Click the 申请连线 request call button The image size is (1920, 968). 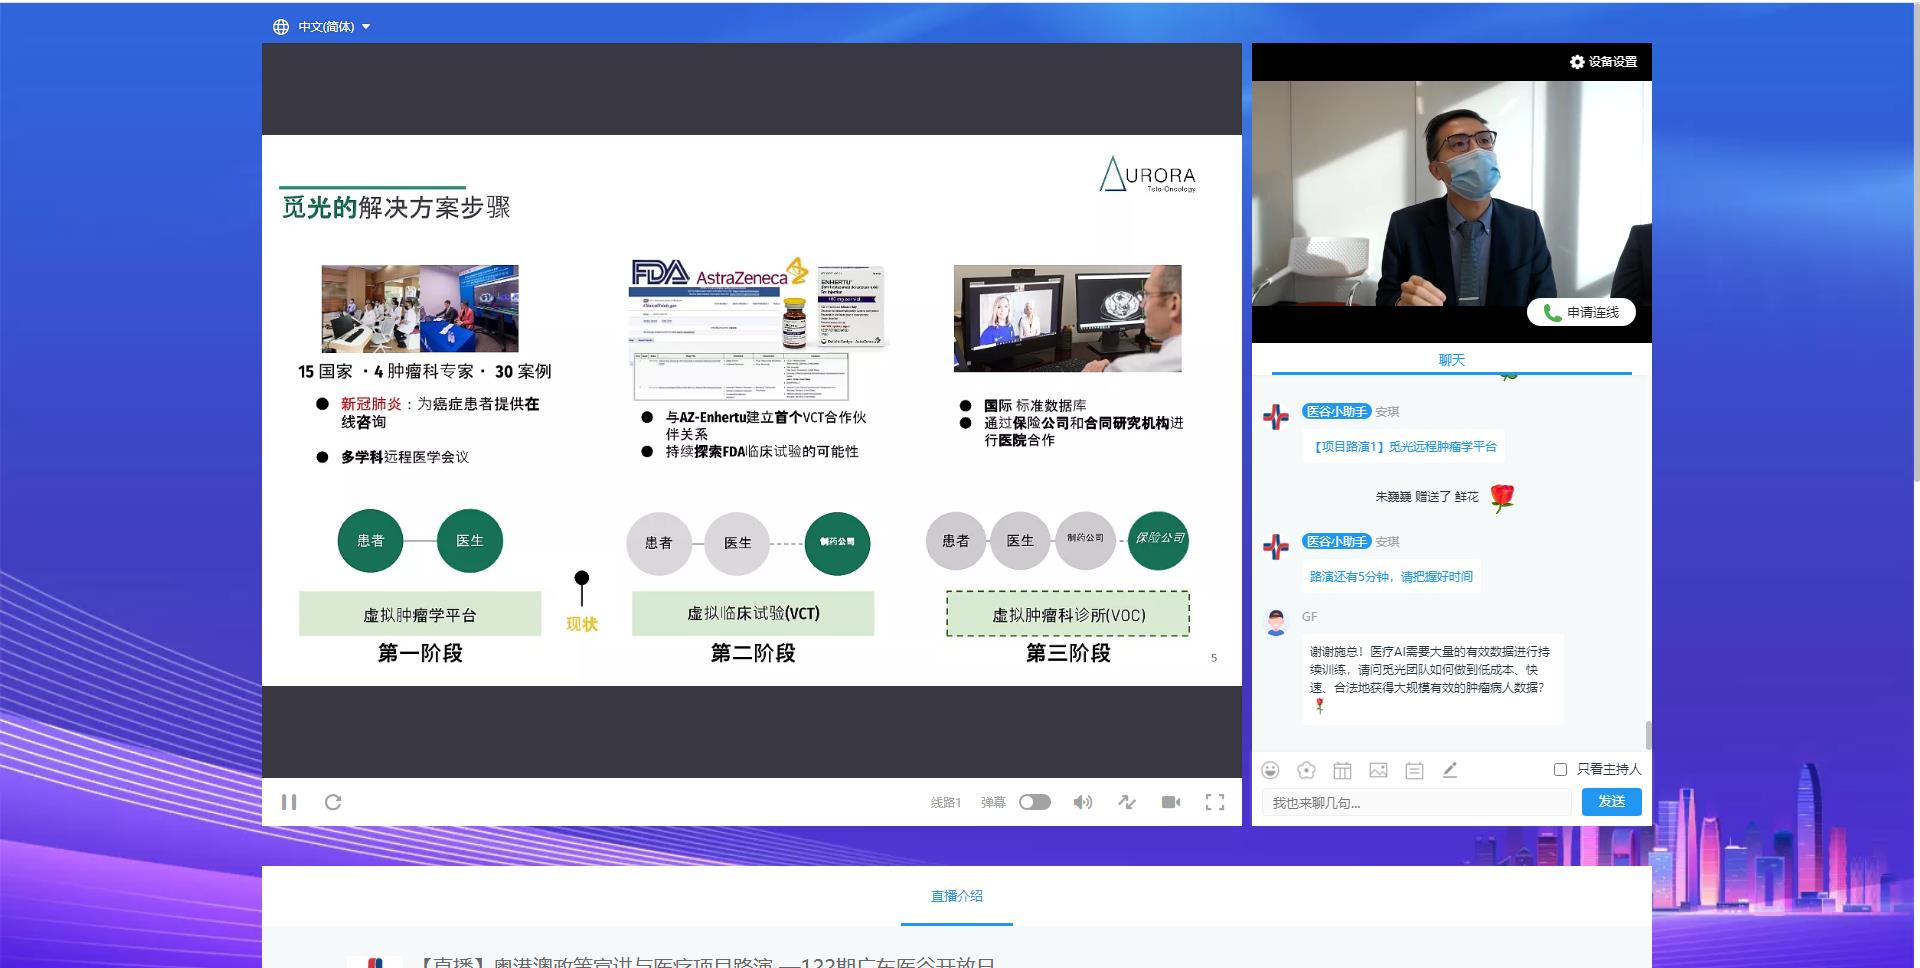1581,313
